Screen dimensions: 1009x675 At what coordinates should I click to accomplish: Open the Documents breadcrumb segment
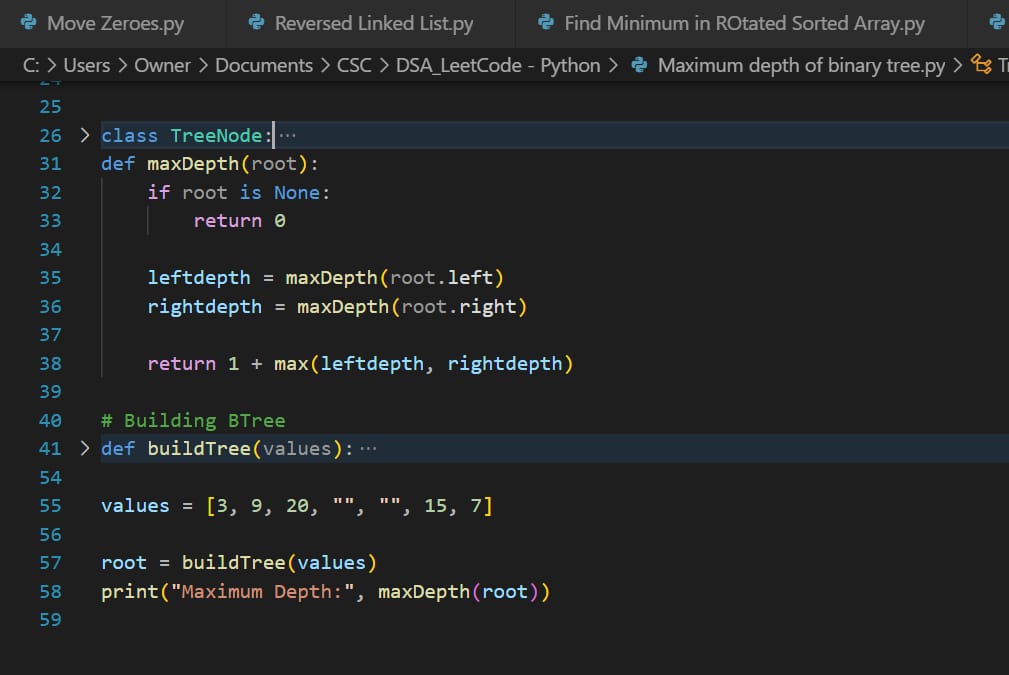[264, 65]
